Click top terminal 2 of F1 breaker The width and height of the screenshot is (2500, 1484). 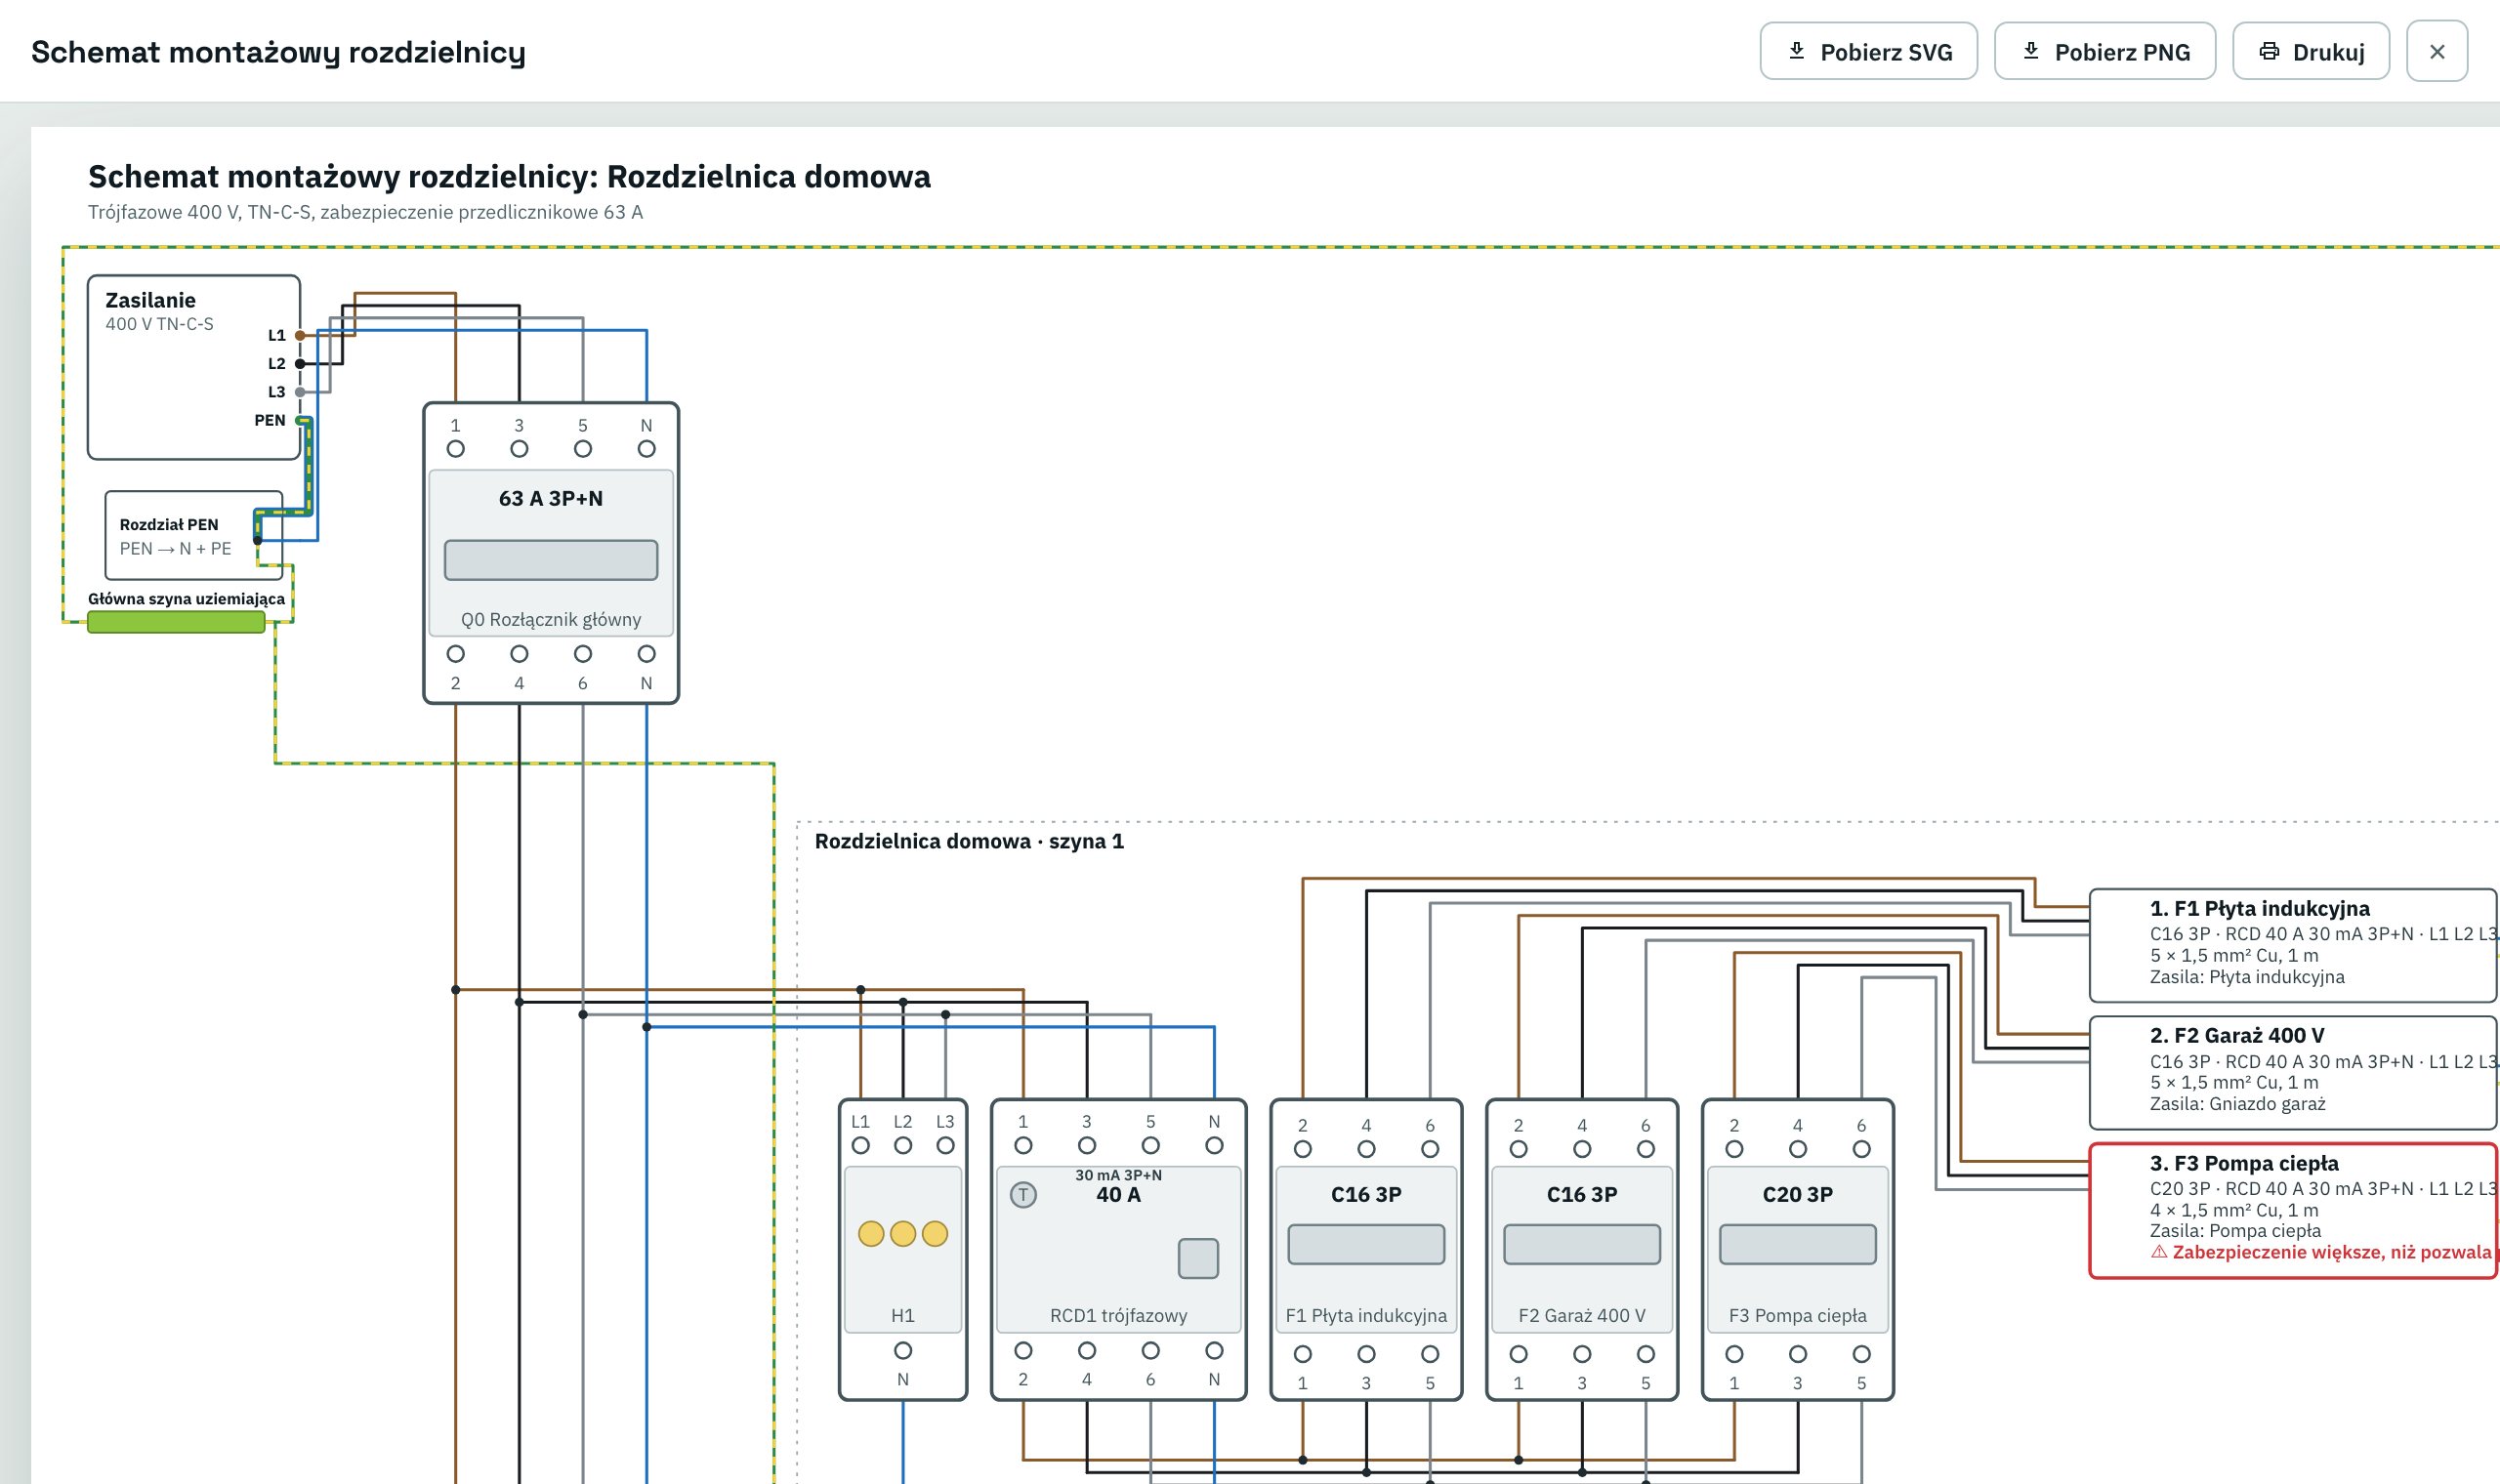click(x=1303, y=1150)
